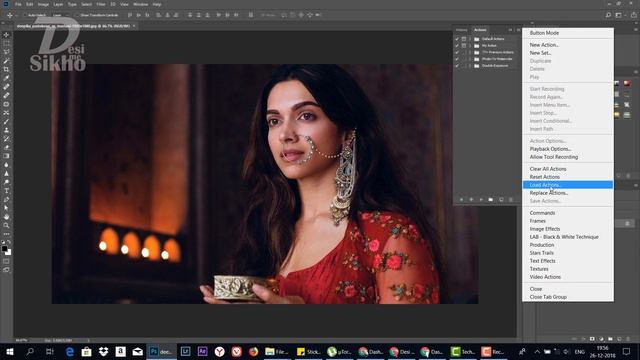Expand the Double Exposure set
The height and width of the screenshot is (360, 640).
pos(470,65)
